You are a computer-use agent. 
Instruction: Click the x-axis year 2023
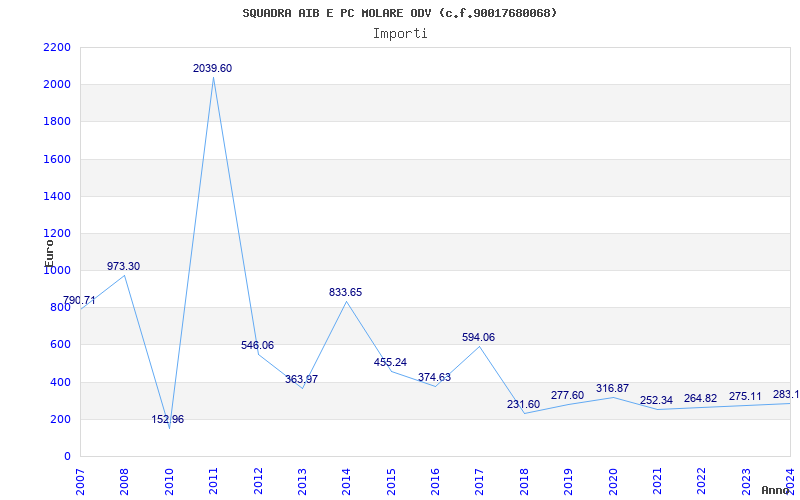pyautogui.click(x=746, y=482)
